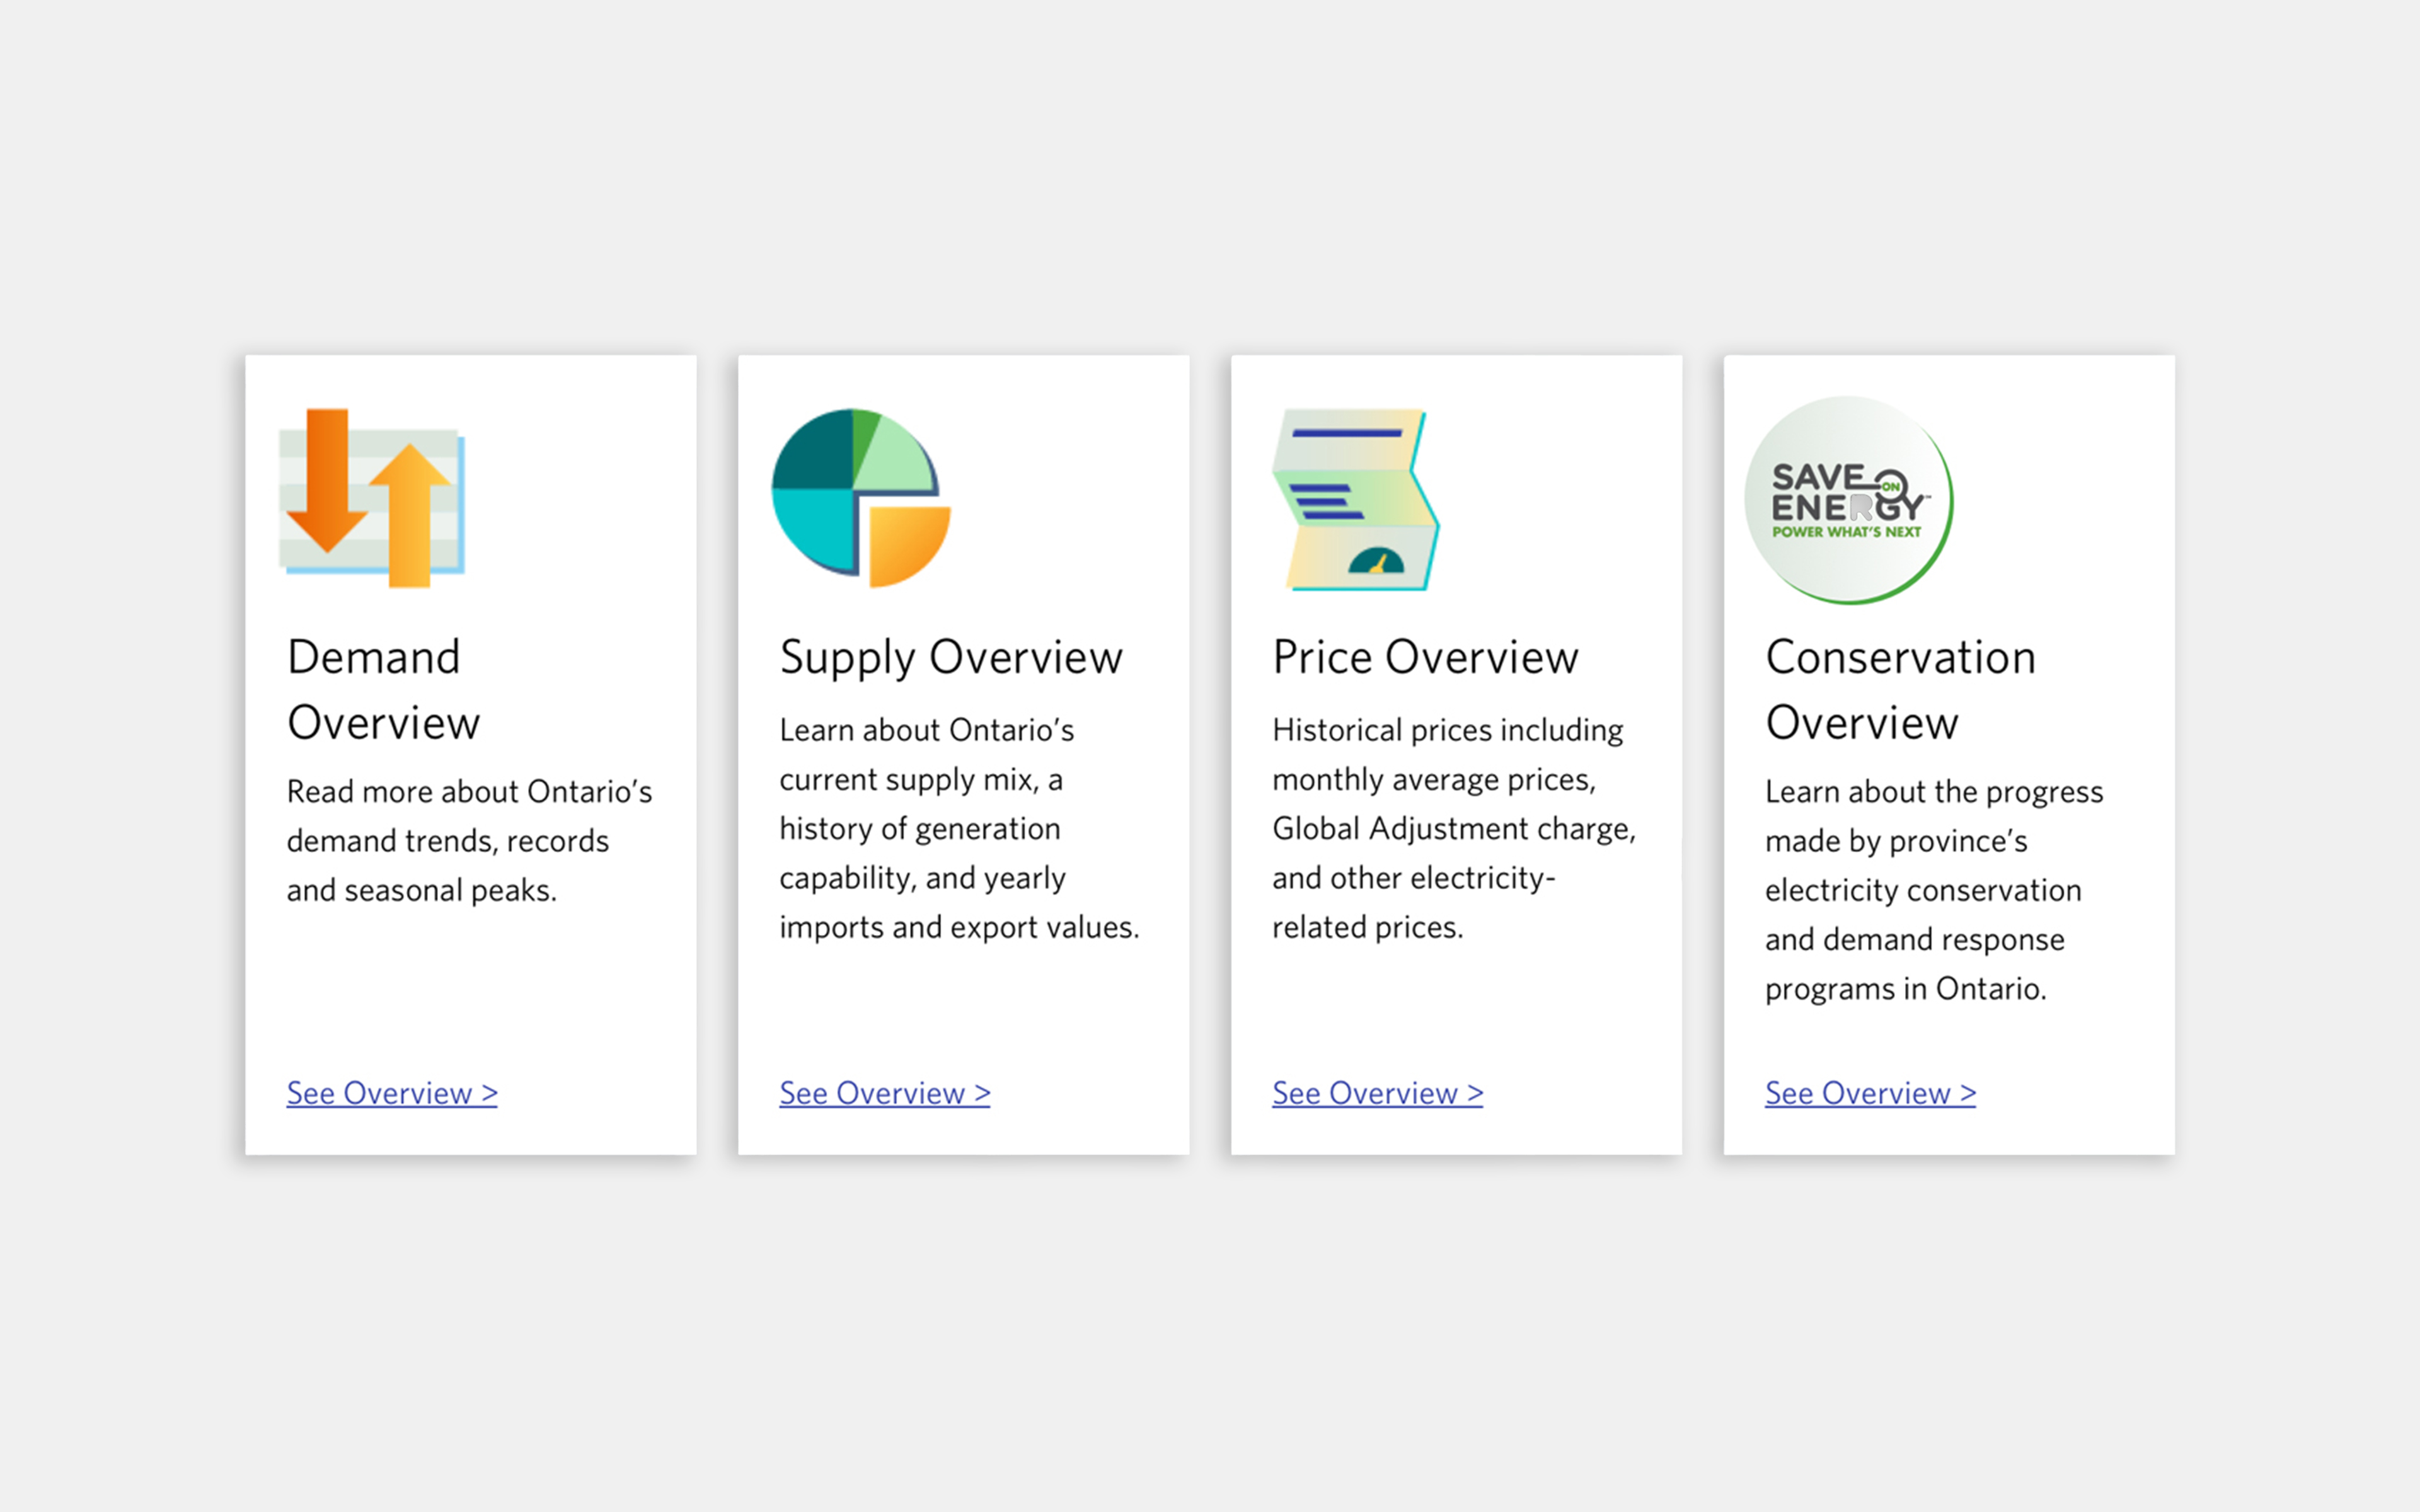Click the orange demand arrows icon
The height and width of the screenshot is (1512, 2420).
click(x=372, y=498)
